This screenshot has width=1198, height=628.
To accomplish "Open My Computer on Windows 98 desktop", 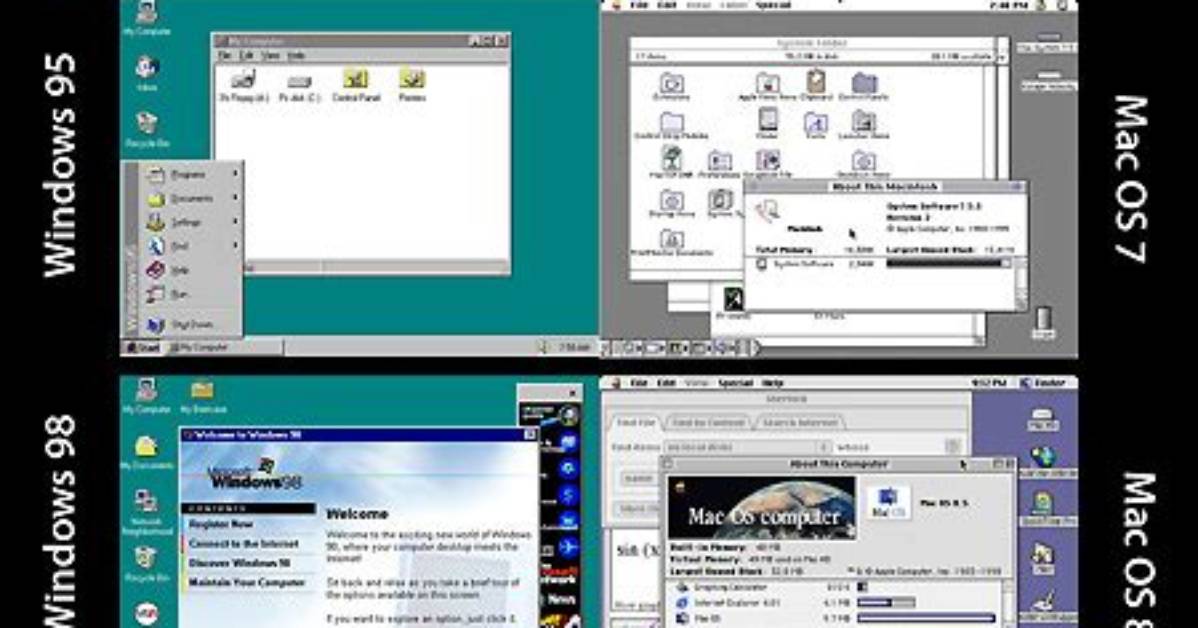I will click(x=147, y=396).
